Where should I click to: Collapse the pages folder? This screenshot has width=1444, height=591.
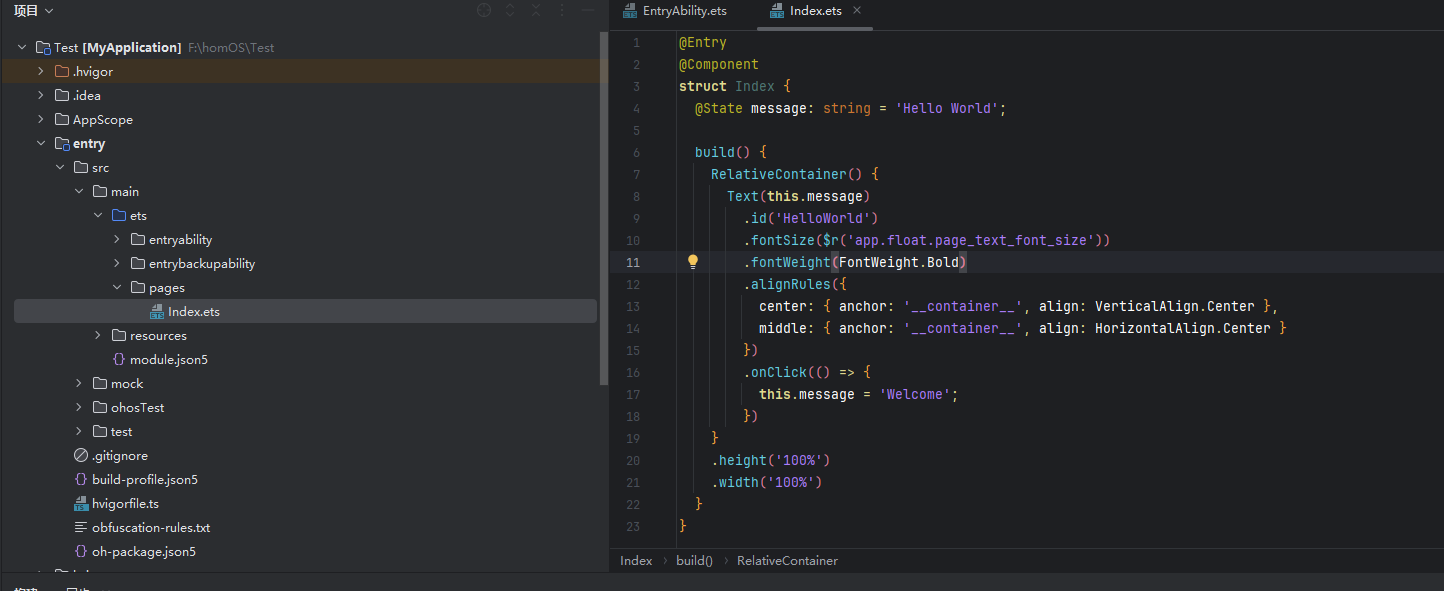(x=117, y=288)
